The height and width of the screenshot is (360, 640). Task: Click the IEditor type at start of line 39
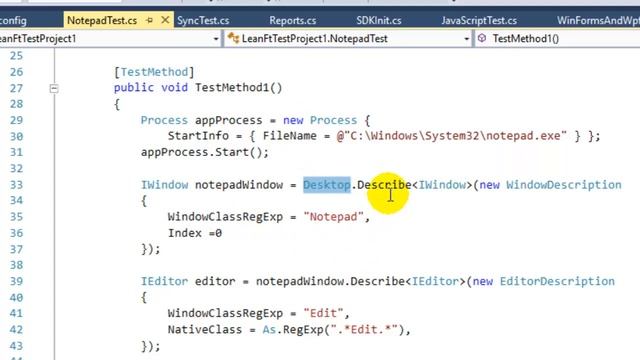point(164,281)
